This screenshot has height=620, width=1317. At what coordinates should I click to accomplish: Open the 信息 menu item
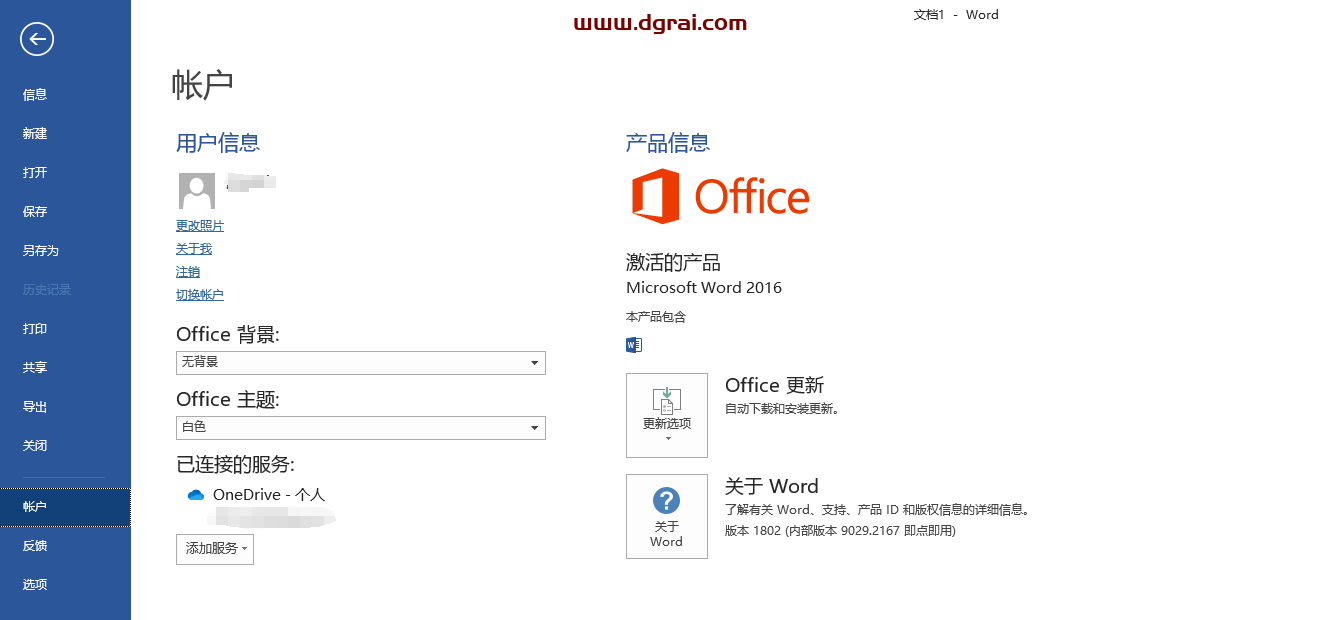coord(65,95)
